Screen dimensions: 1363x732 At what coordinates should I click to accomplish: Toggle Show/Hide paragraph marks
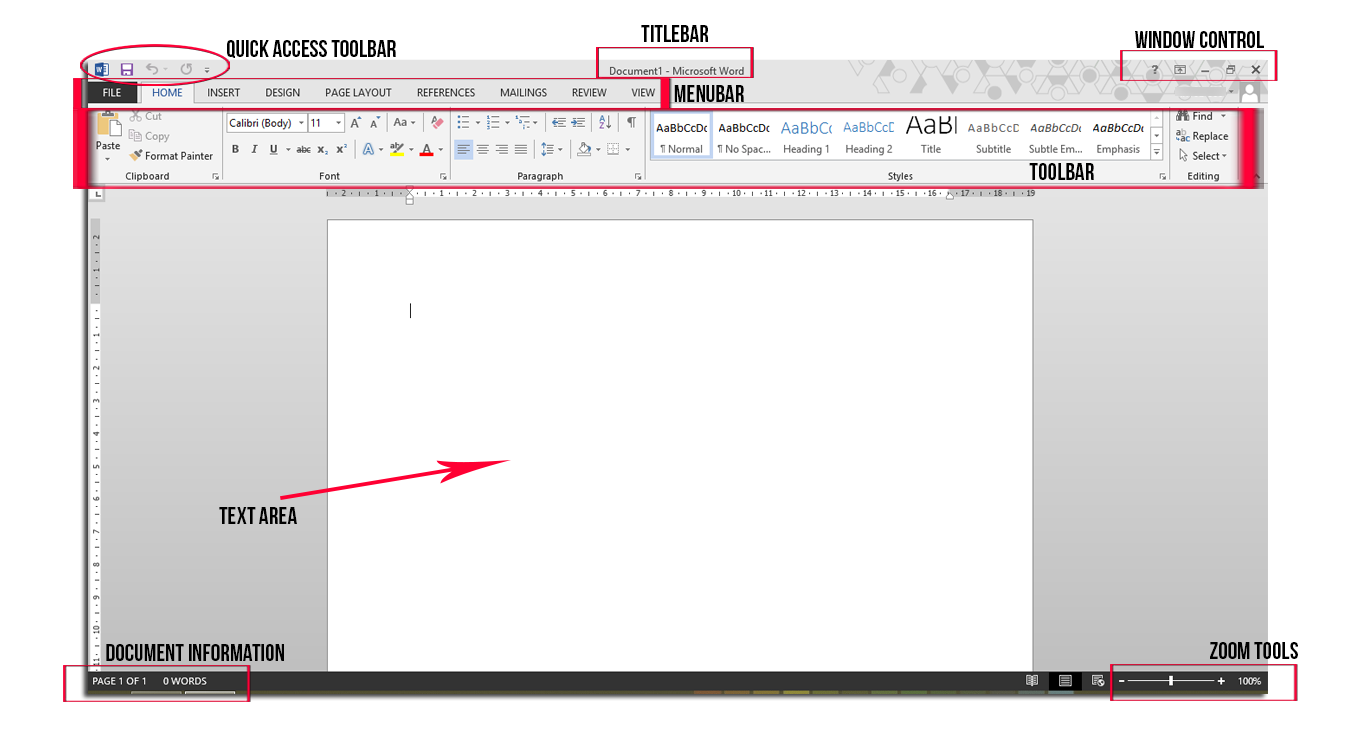click(x=630, y=121)
